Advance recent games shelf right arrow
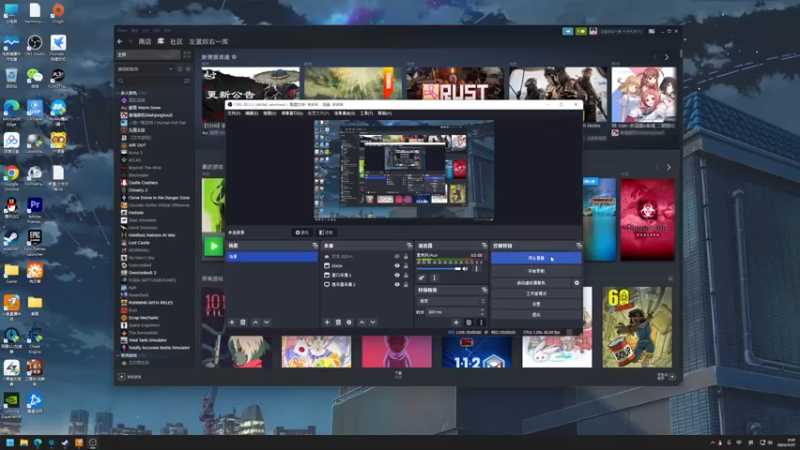Screen dimensions: 800x450 pos(669,167)
